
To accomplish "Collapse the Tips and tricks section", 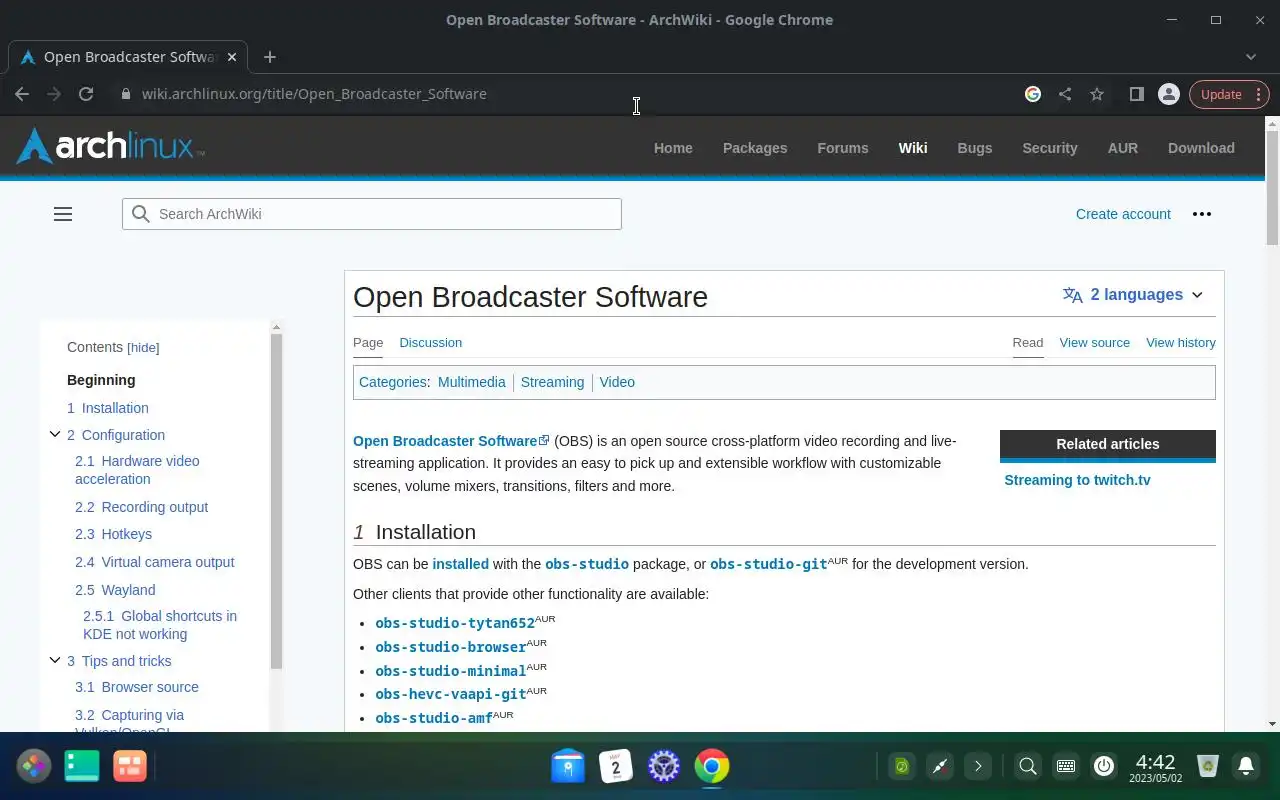I will point(55,660).
